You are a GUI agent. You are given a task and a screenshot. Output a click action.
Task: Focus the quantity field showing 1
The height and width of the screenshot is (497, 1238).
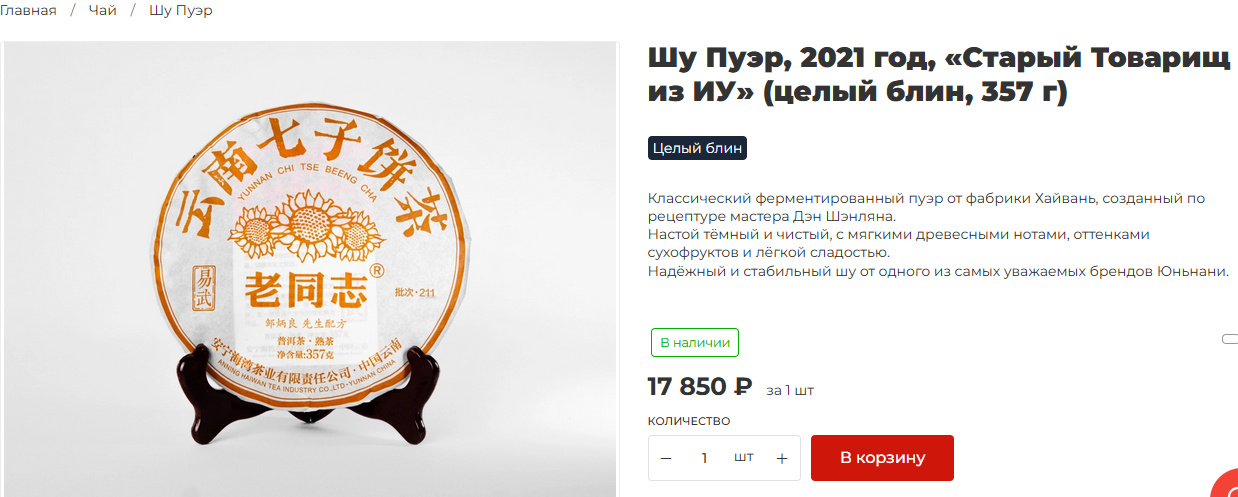[704, 458]
